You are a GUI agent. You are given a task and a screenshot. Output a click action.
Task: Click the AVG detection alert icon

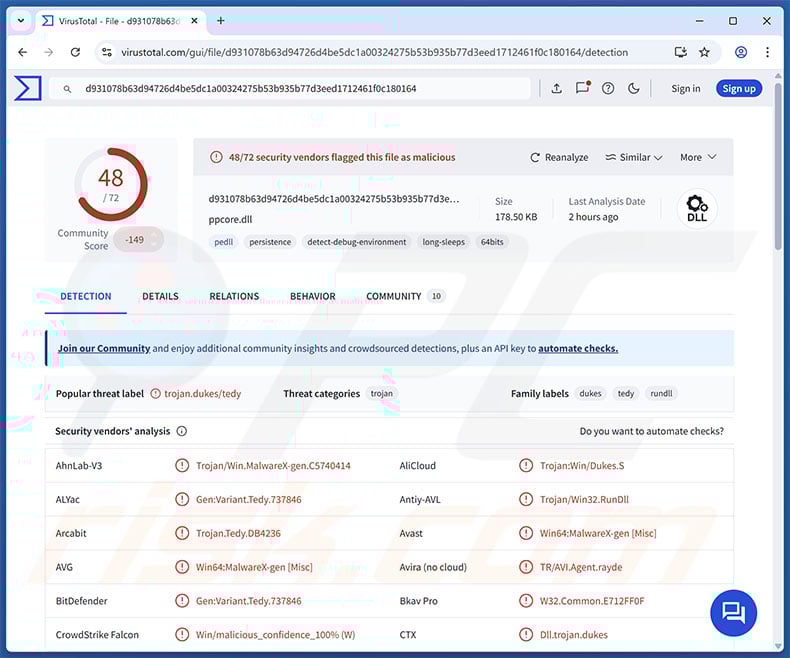(182, 567)
